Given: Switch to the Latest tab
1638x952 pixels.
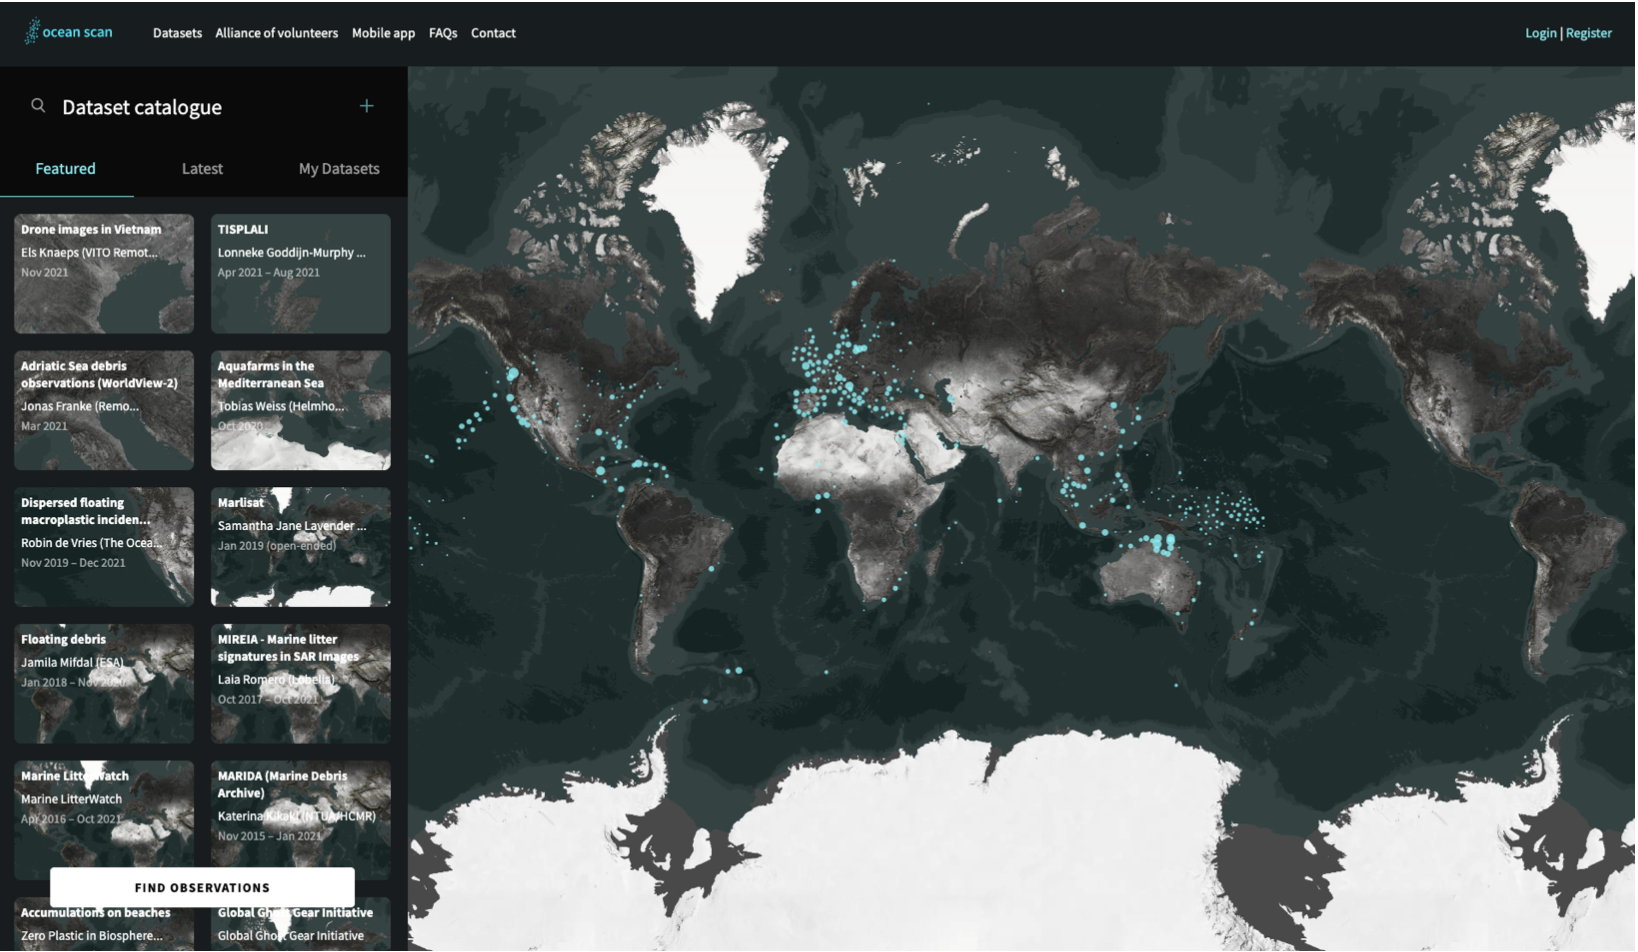Looking at the screenshot, I should [x=202, y=169].
